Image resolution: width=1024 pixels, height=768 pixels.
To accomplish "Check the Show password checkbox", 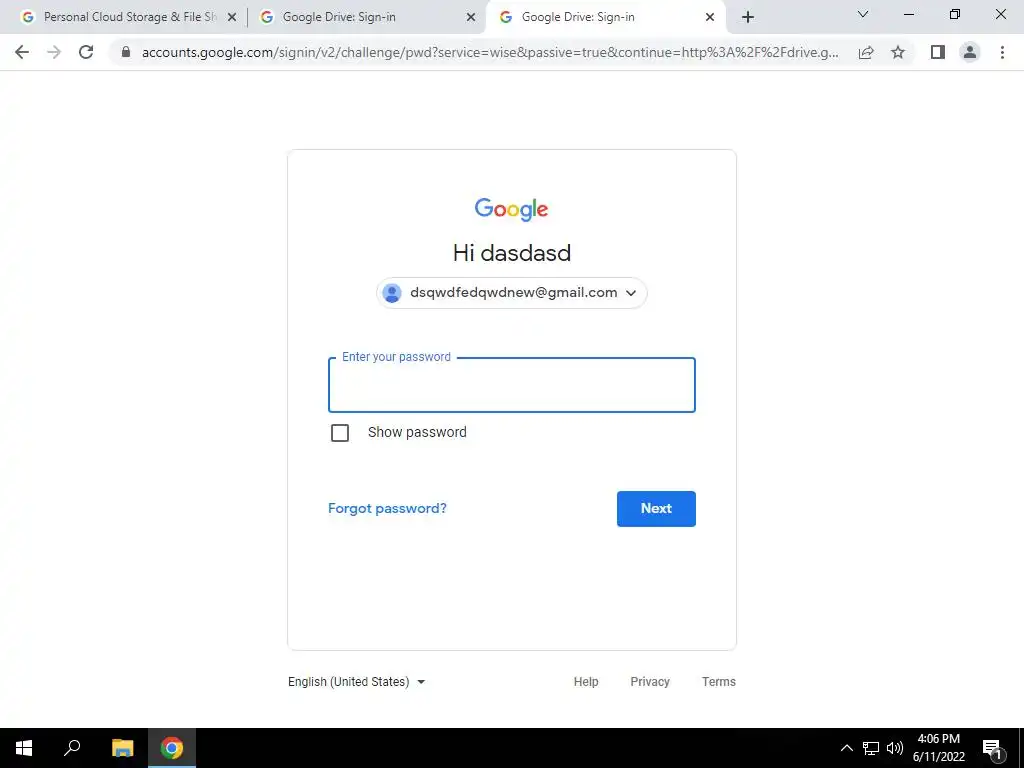I will (x=340, y=432).
